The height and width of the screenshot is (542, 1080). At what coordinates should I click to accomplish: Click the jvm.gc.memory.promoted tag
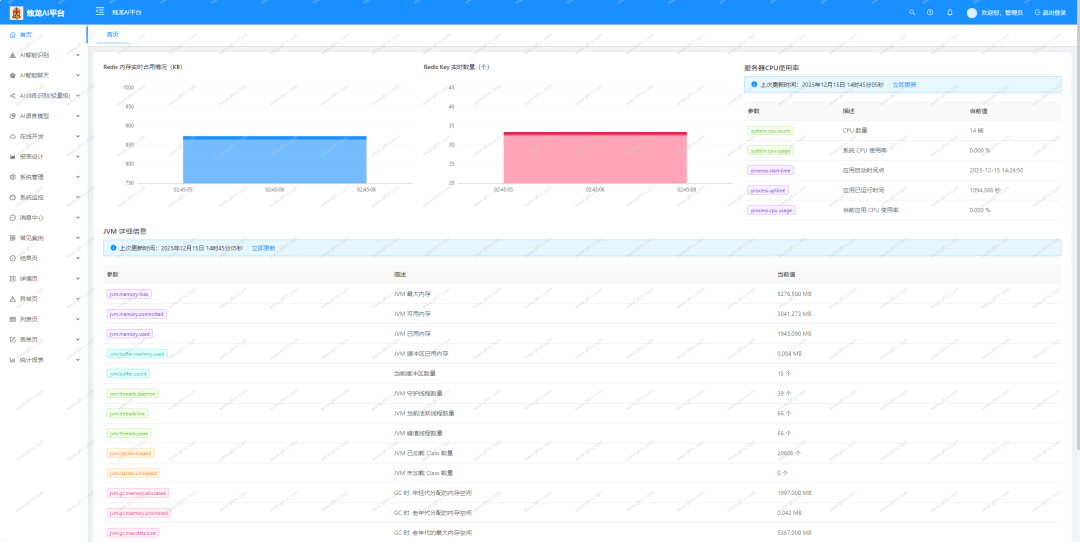(x=138, y=513)
